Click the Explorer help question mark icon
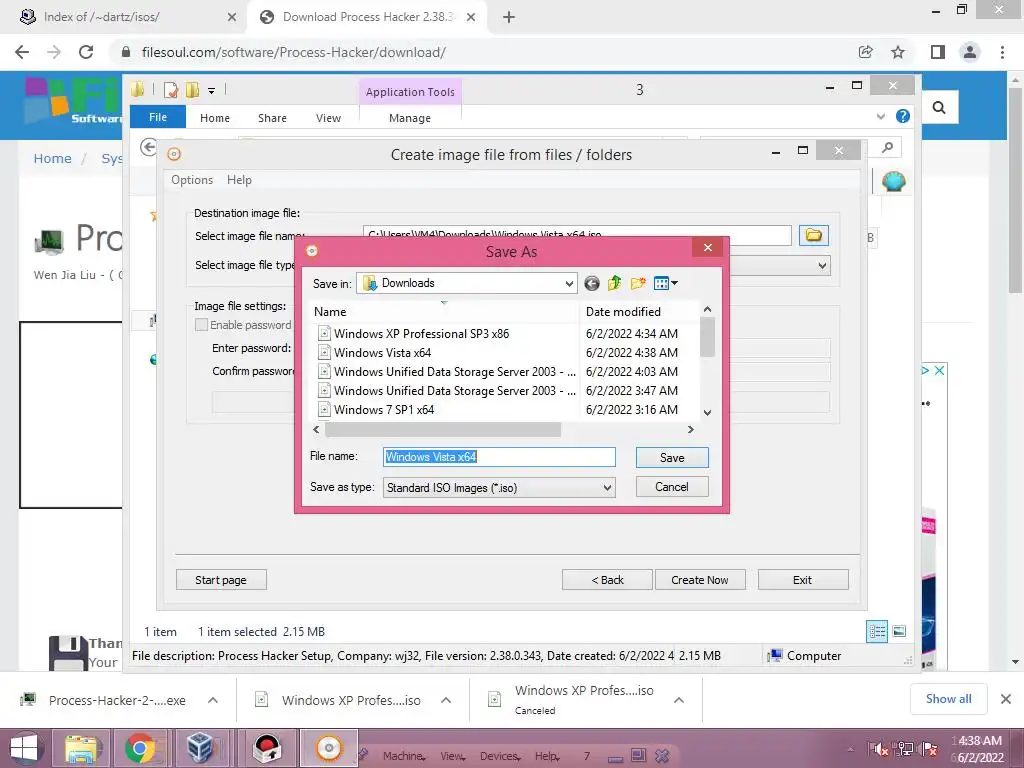Viewport: 1024px width, 768px height. pyautogui.click(x=903, y=116)
